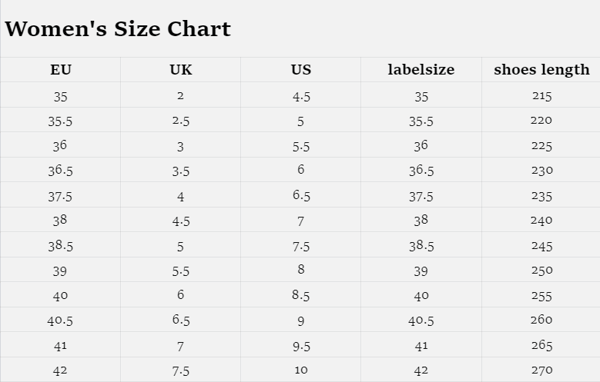The image size is (600, 382).
Task: Select US size 9 cell
Action: (x=301, y=321)
